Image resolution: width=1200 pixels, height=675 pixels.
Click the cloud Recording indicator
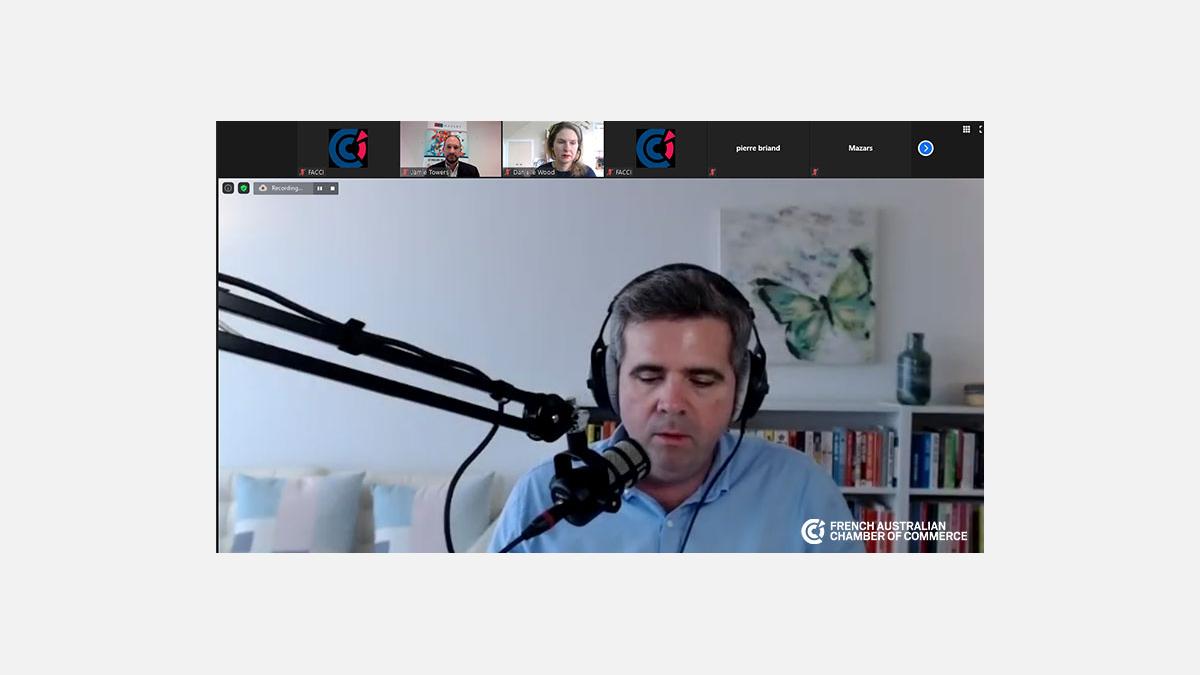tap(281, 188)
